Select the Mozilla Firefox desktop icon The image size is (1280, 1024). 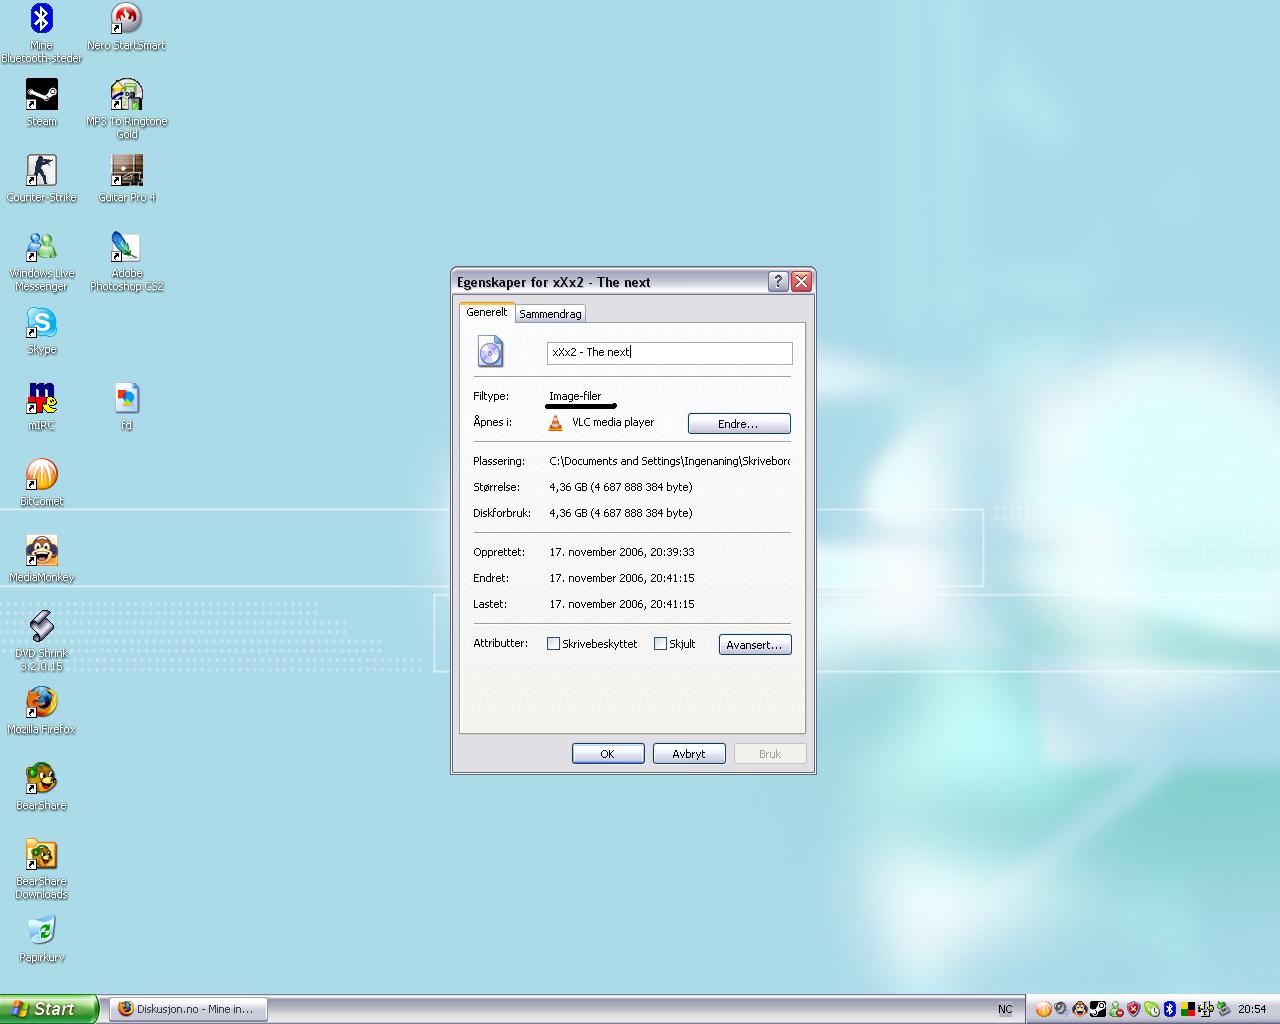41,703
